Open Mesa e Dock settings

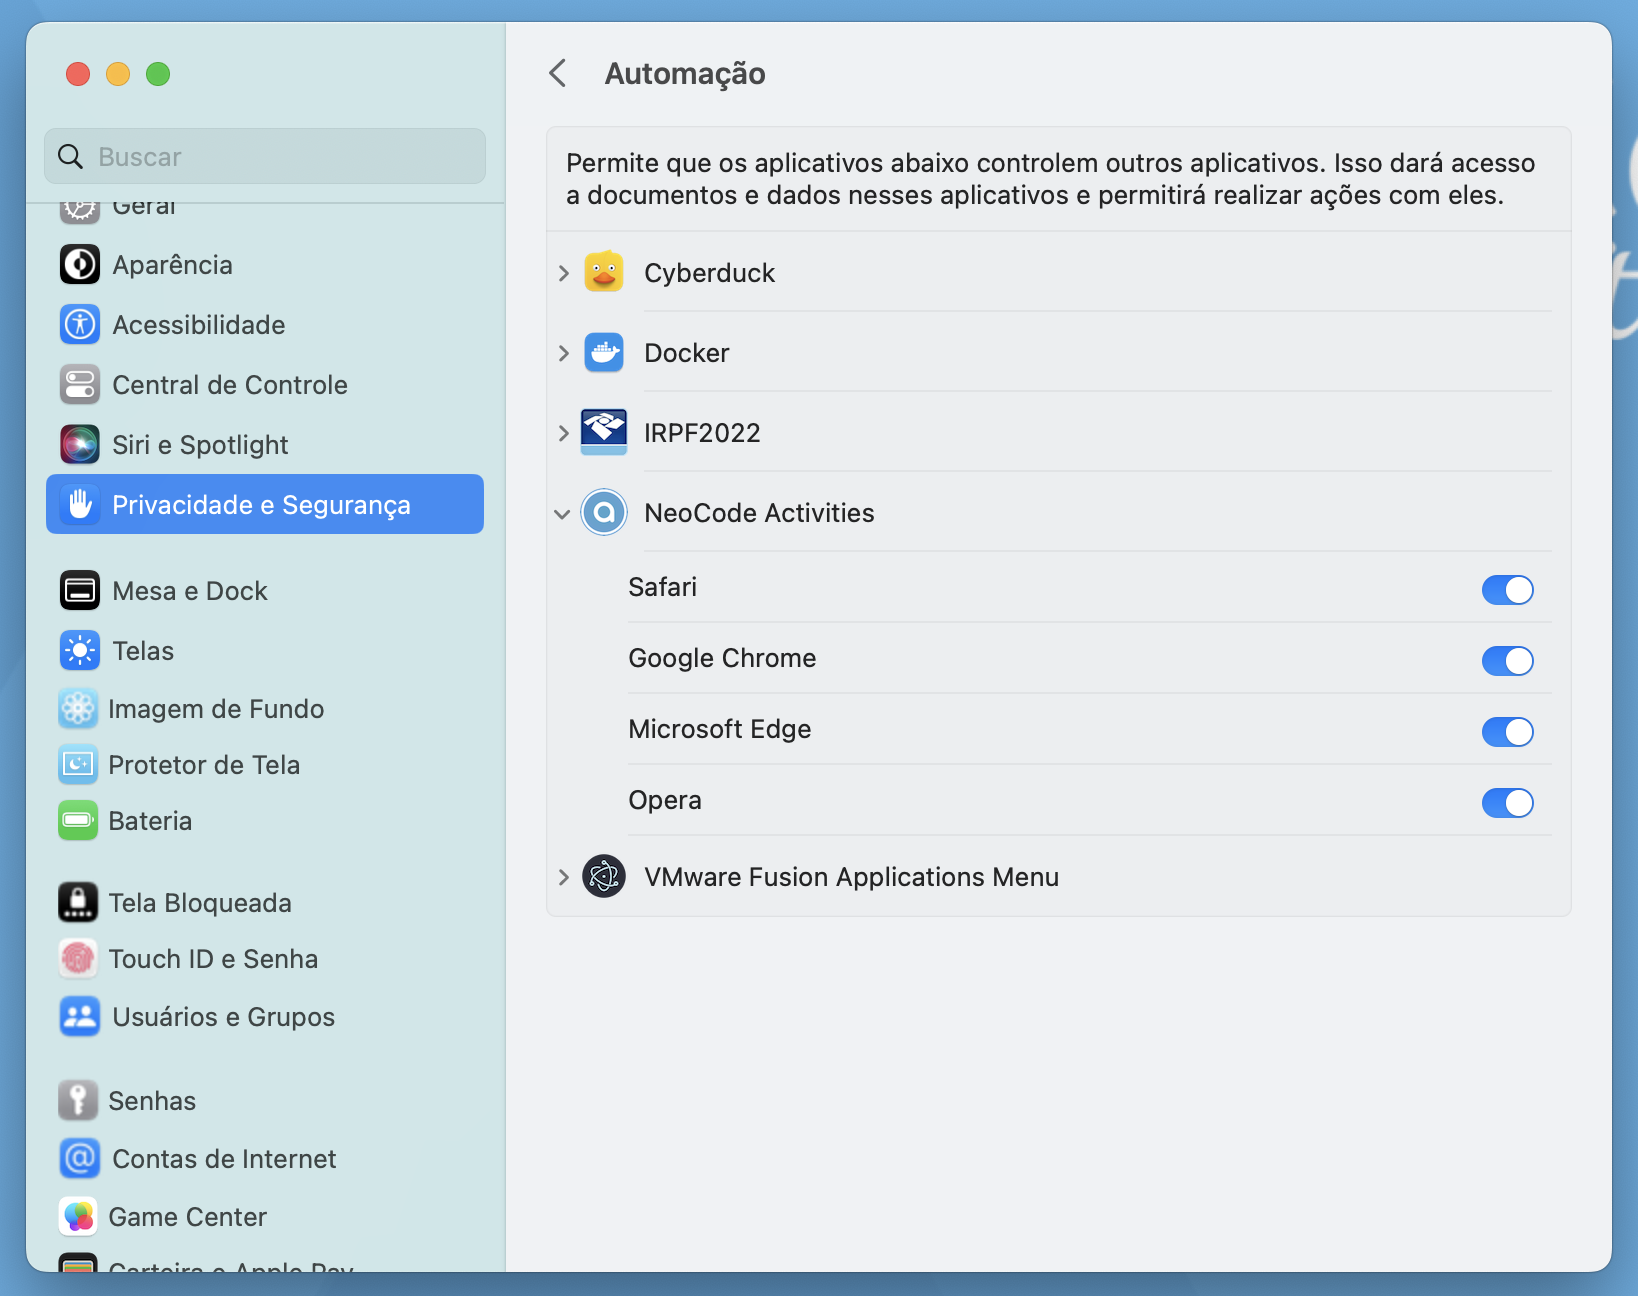[265, 591]
